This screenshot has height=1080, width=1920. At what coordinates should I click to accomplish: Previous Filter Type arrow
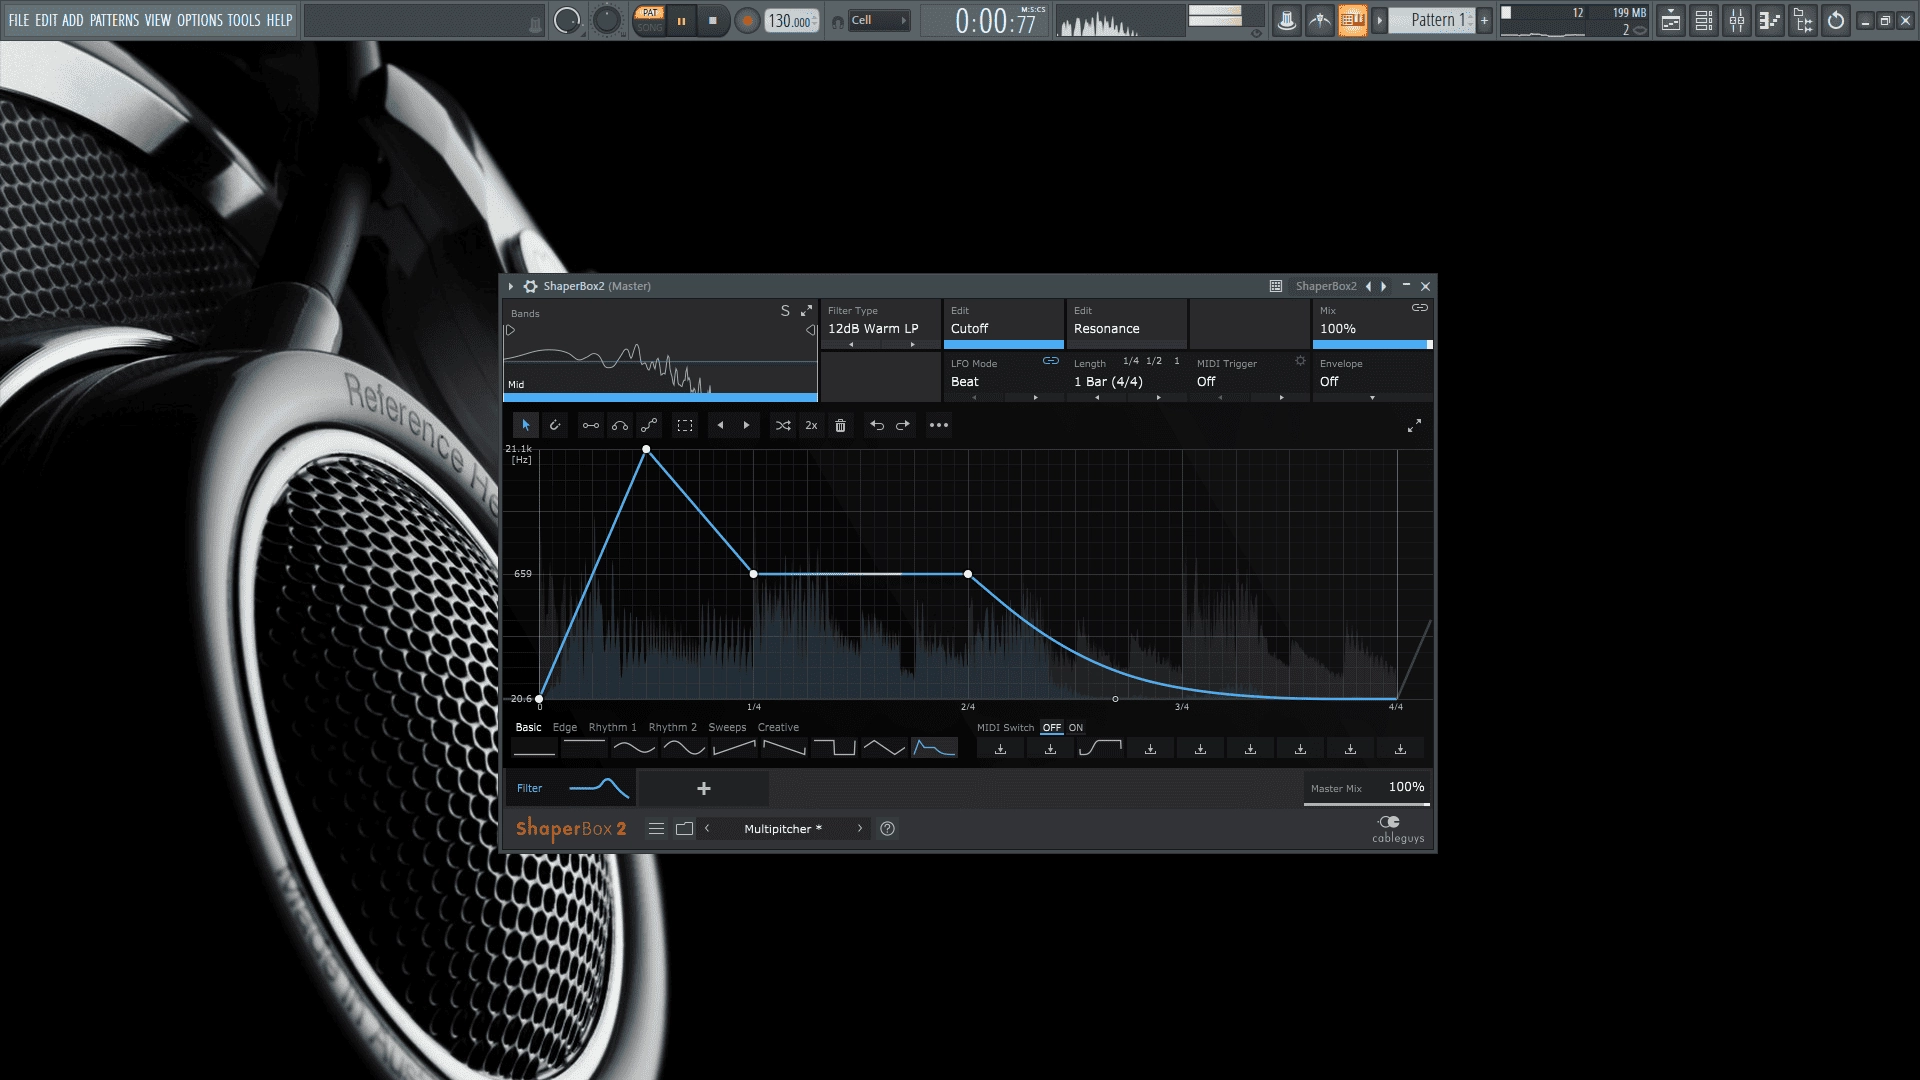(851, 345)
